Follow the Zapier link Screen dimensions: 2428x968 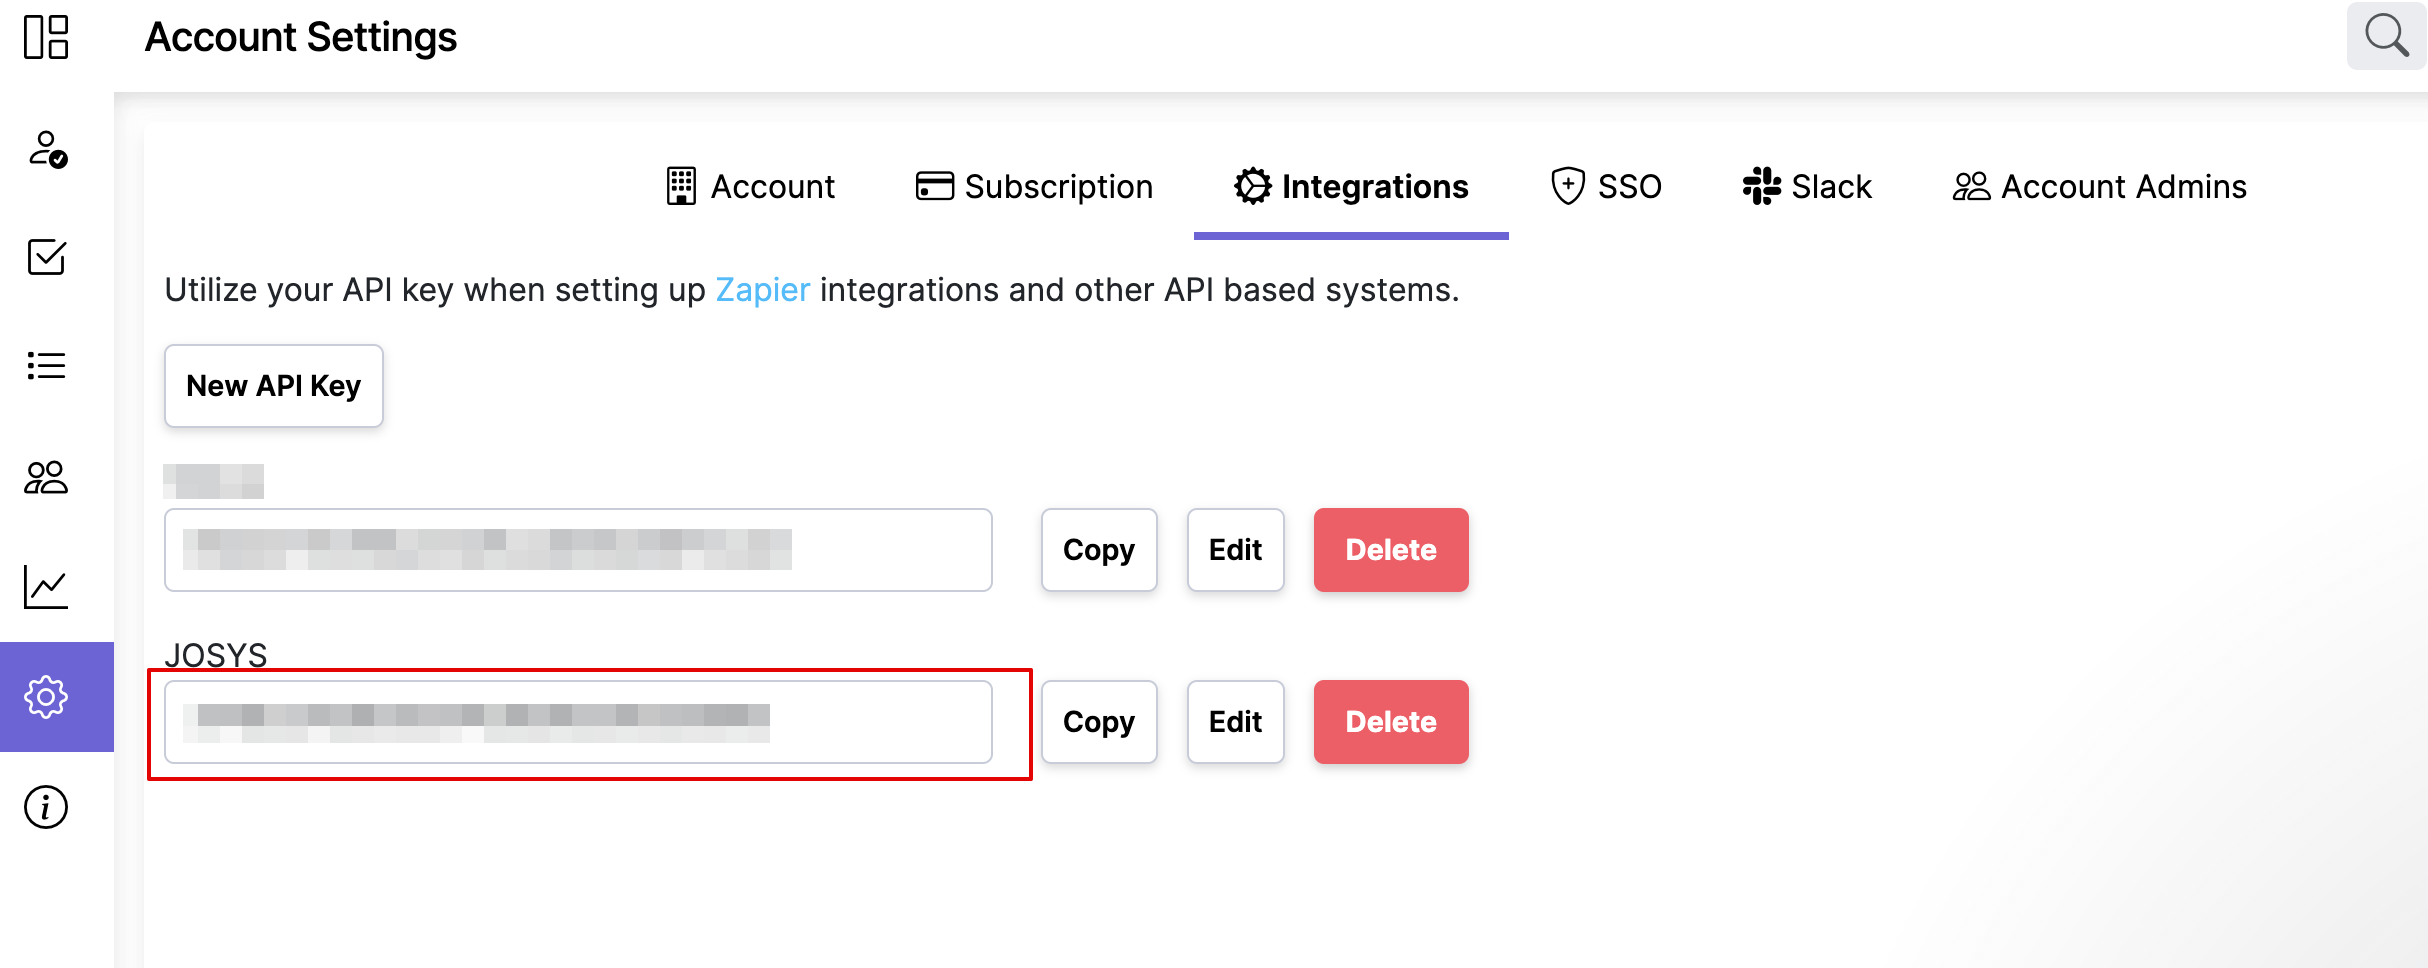pyautogui.click(x=762, y=290)
